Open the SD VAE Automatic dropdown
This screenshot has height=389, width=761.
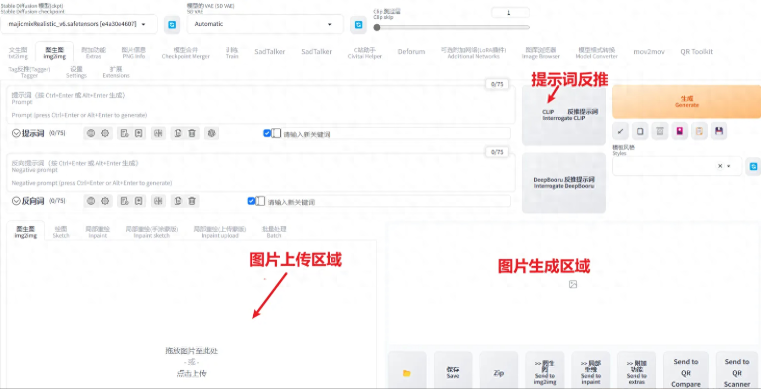[x=265, y=24]
